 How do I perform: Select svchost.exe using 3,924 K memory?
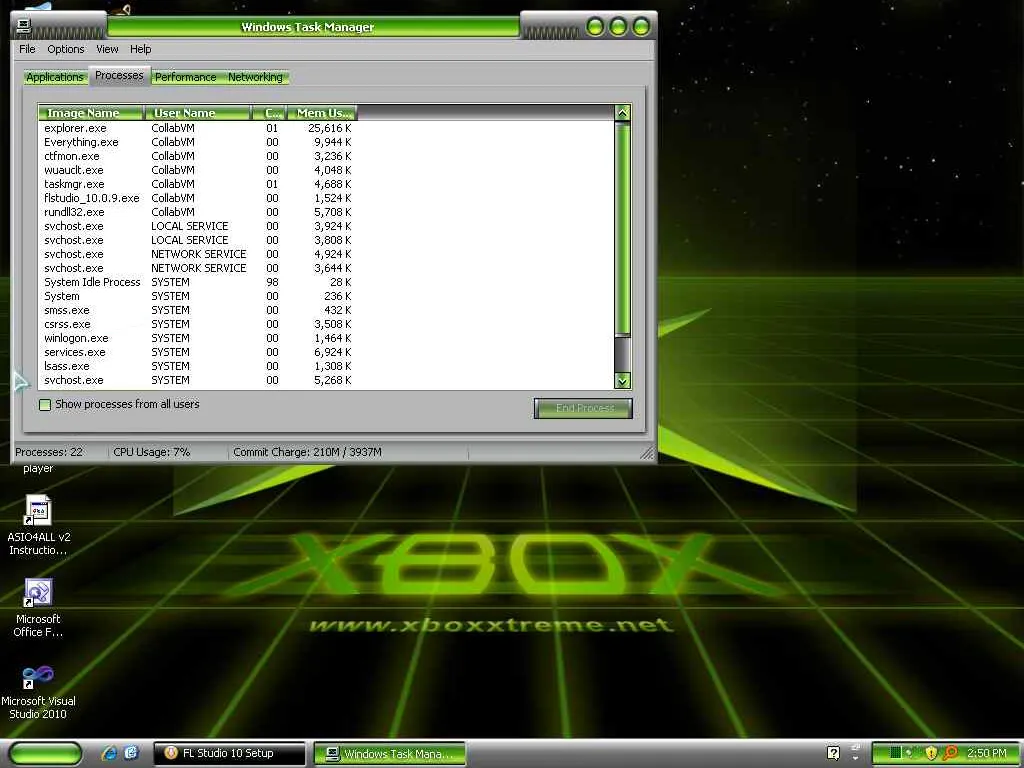198,226
